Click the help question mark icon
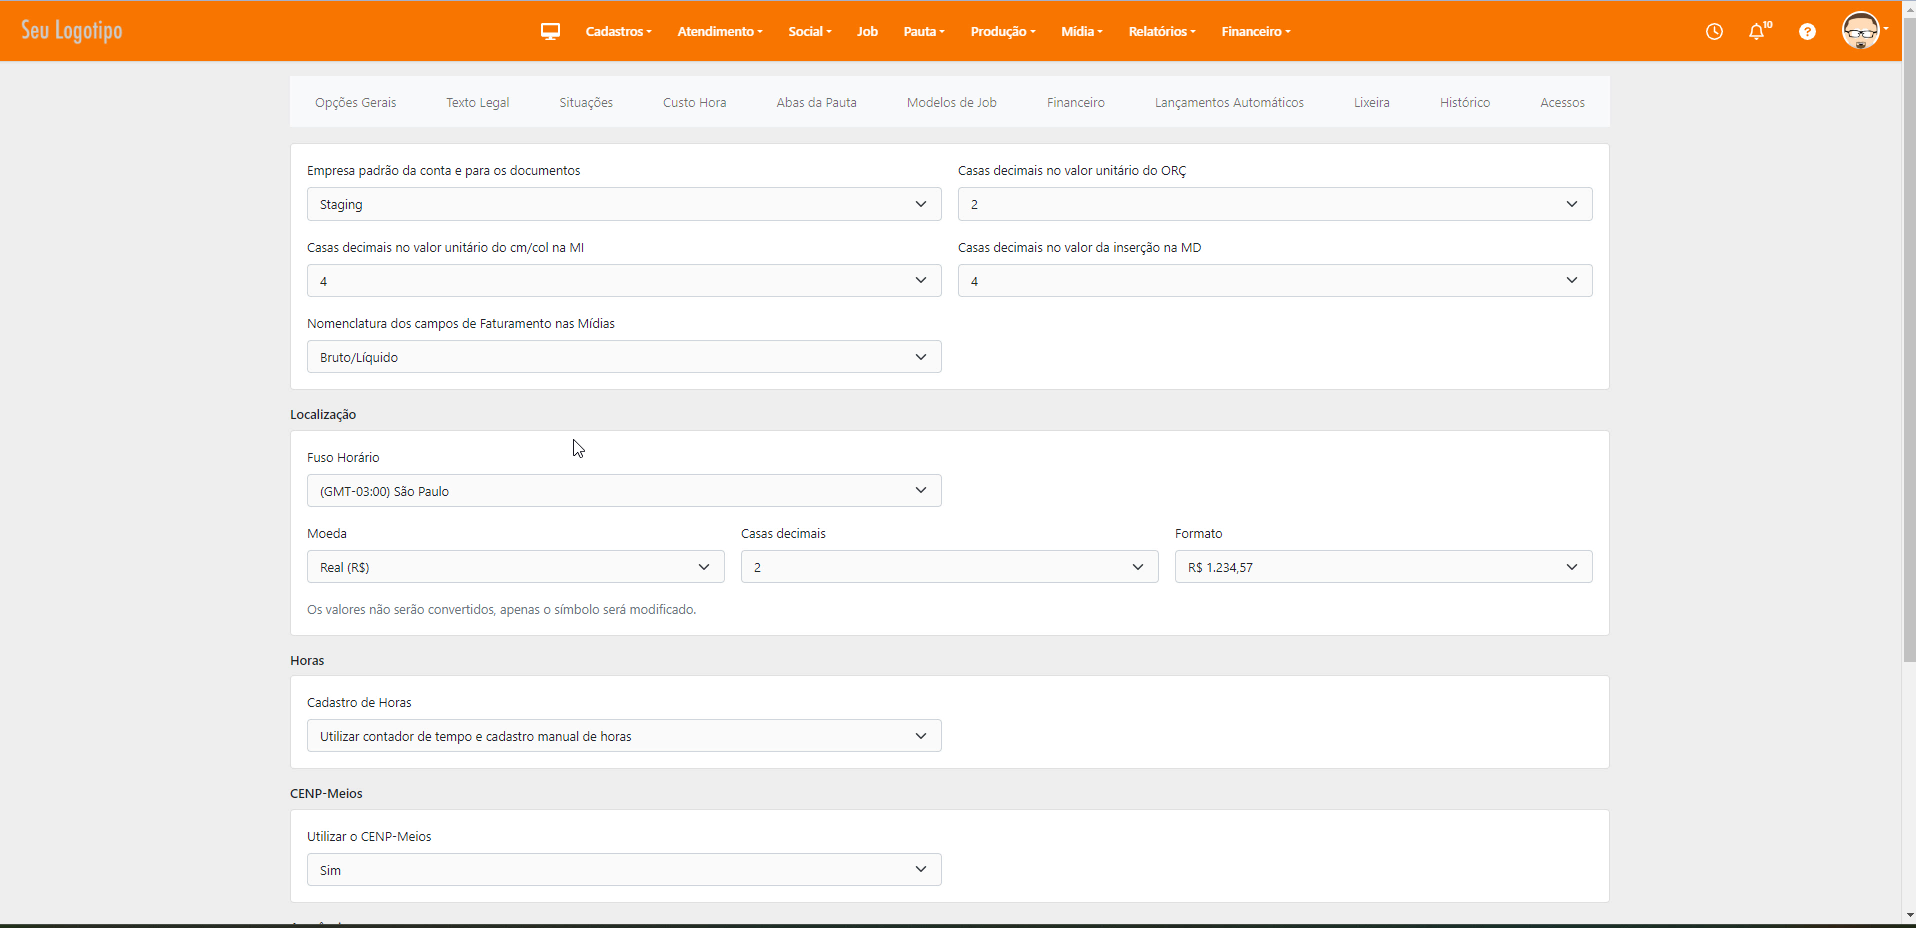This screenshot has width=1916, height=928. pyautogui.click(x=1807, y=31)
